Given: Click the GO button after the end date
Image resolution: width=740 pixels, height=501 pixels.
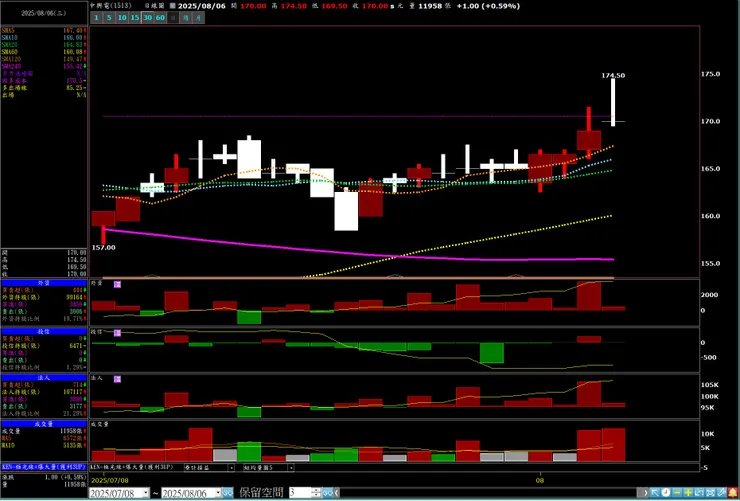Looking at the screenshot, I should point(227,493).
